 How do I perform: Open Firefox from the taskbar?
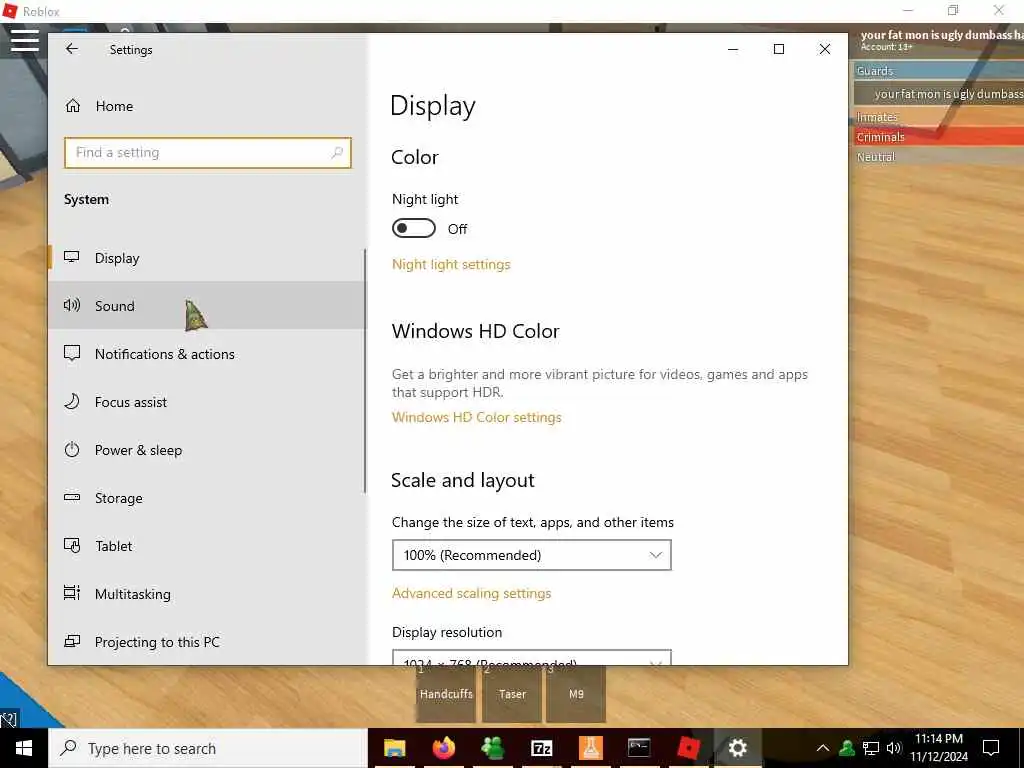[x=443, y=748]
